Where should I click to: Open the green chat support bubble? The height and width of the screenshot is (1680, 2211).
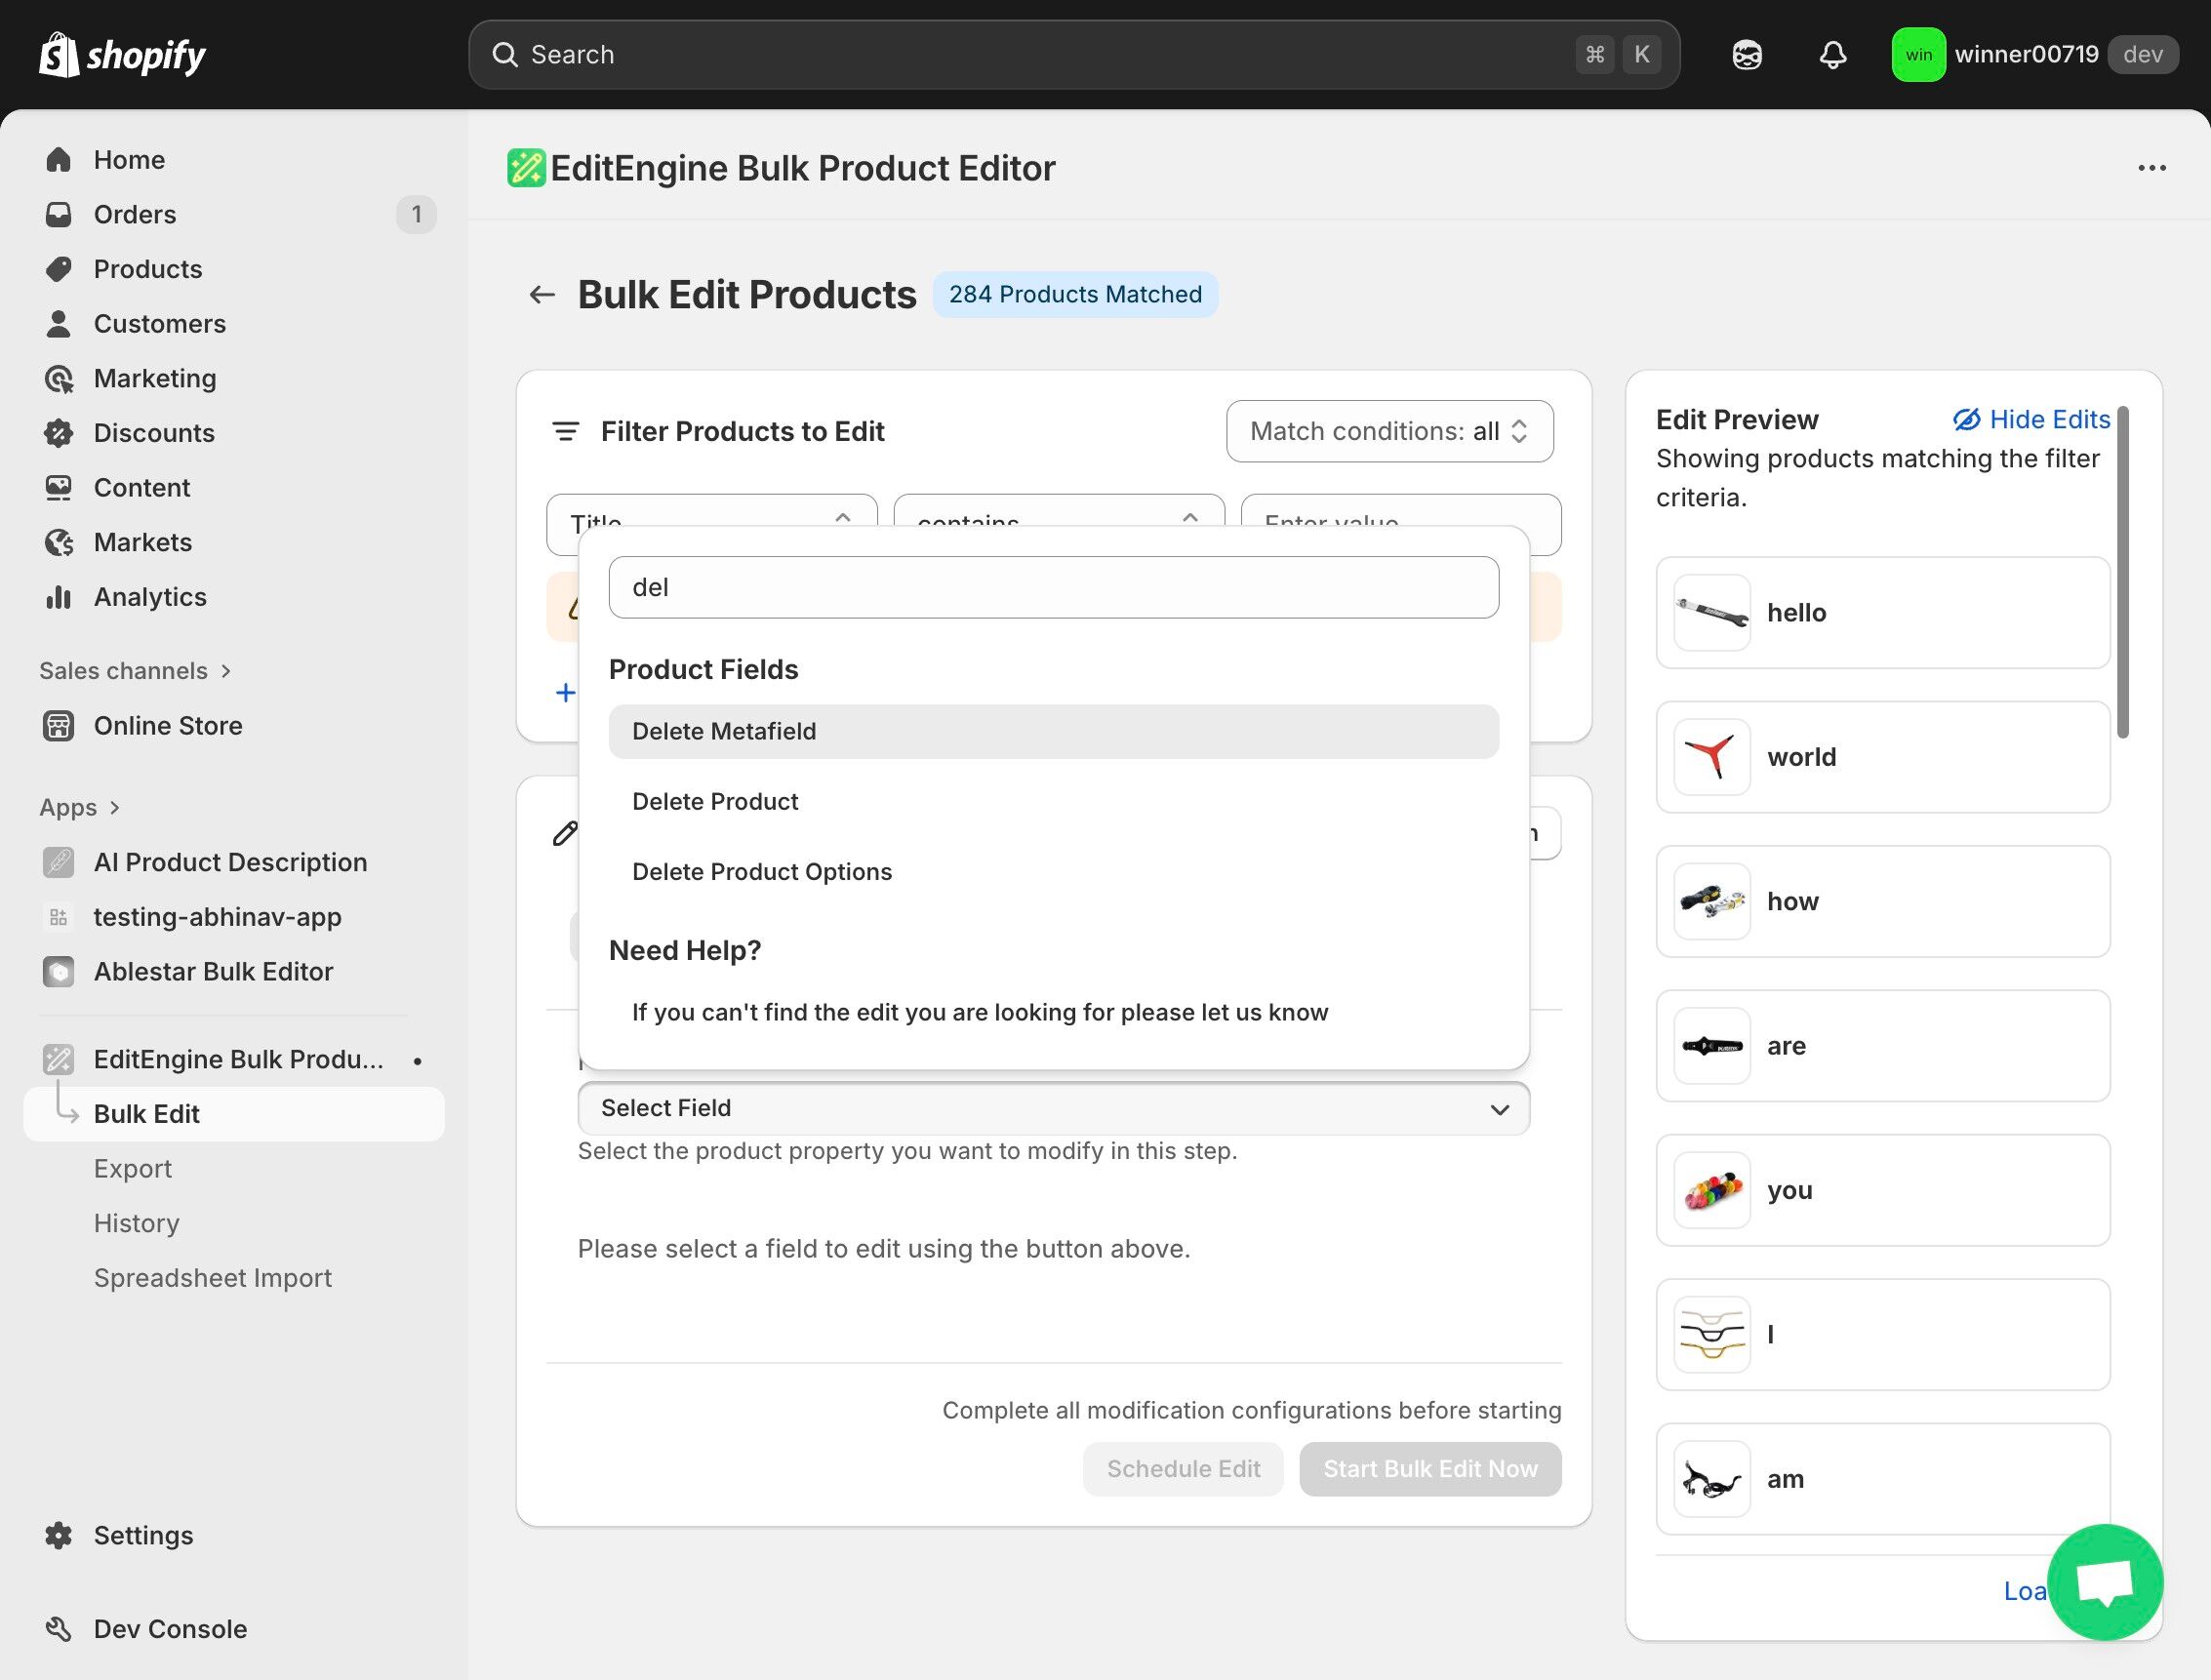pos(2104,1582)
